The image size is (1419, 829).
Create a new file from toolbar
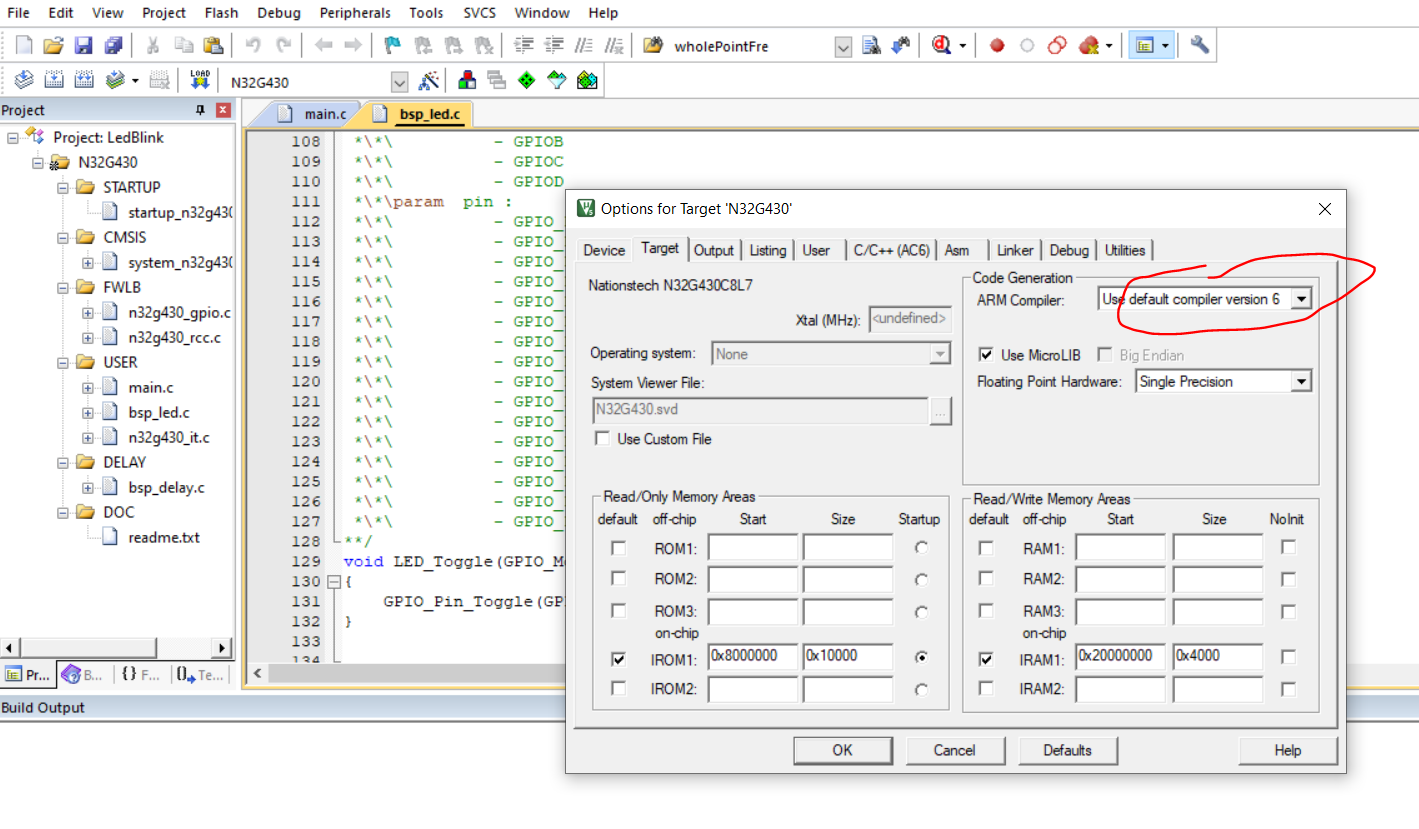[24, 45]
